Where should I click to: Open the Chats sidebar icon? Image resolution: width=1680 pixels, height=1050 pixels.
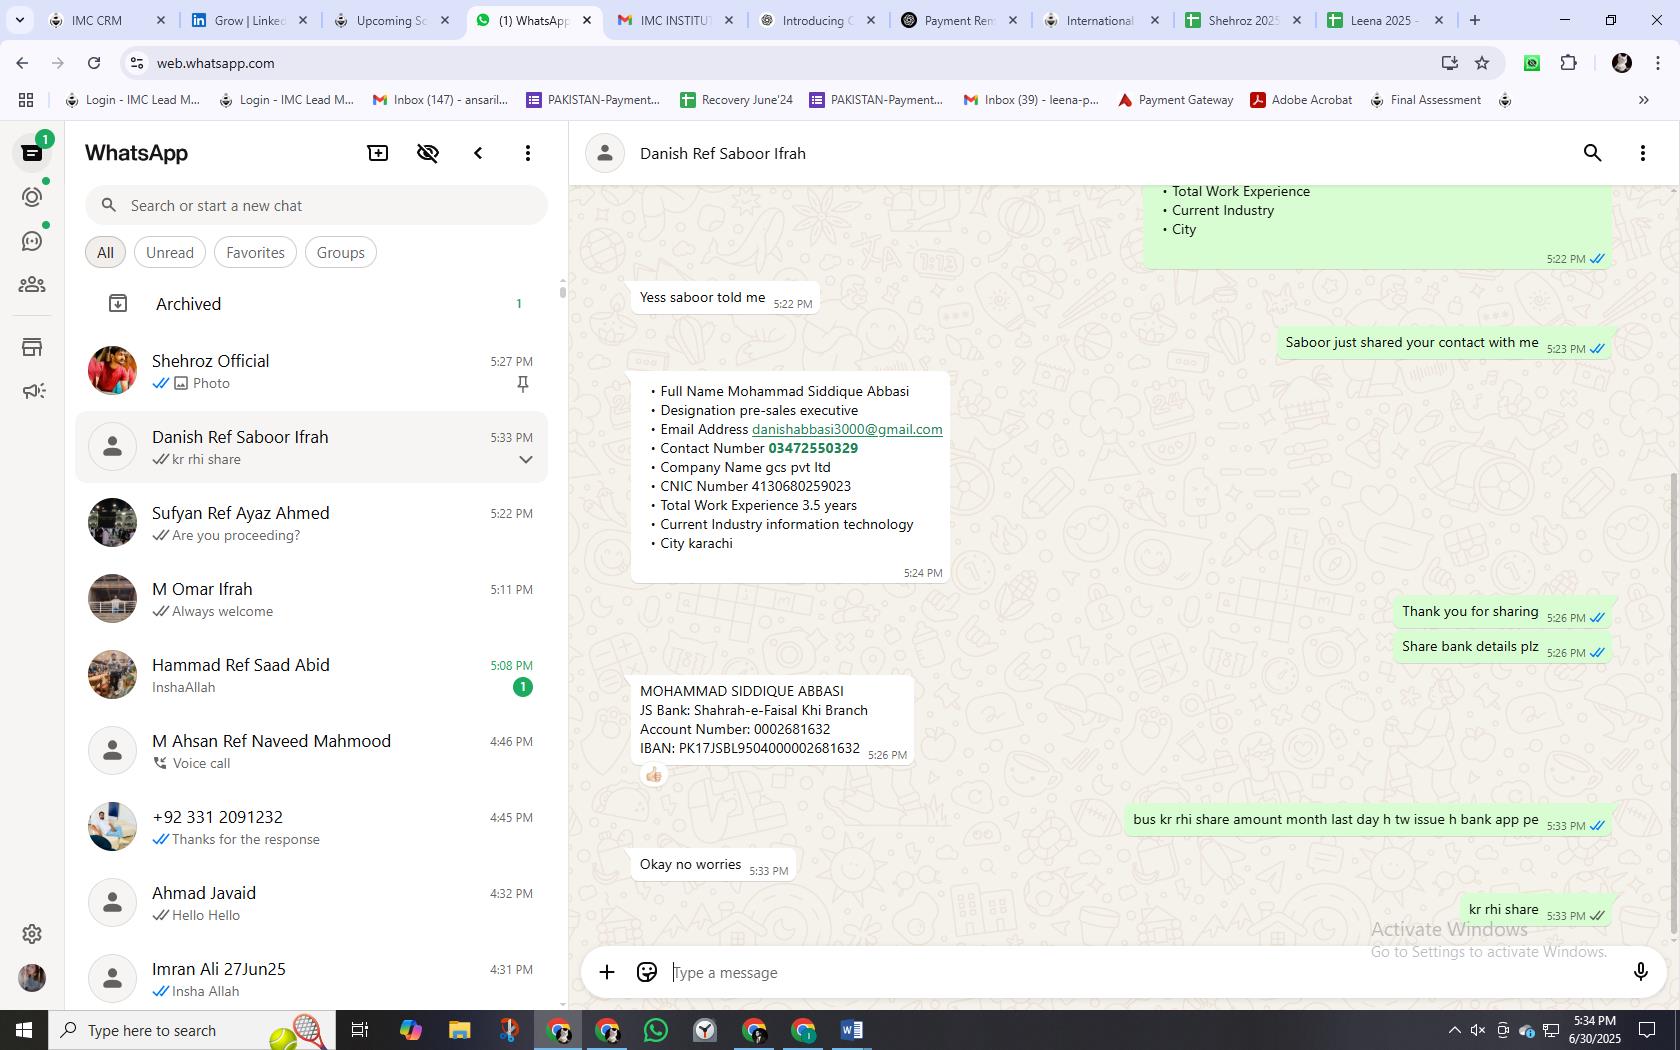coord(32,153)
